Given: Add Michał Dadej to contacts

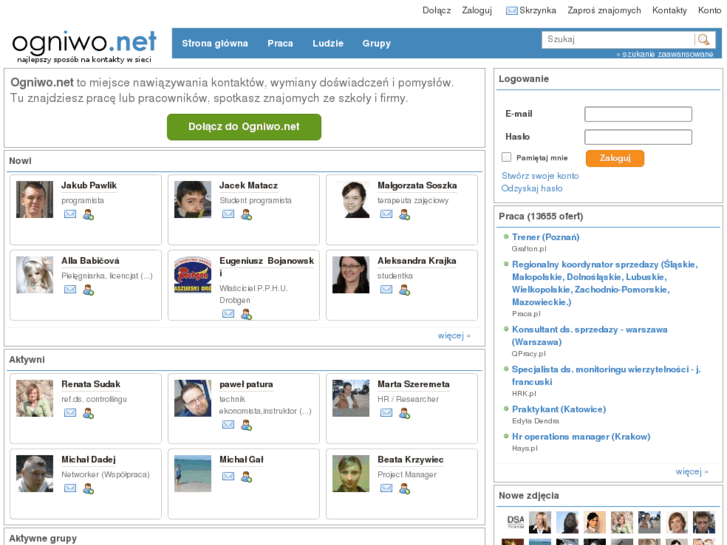Looking at the screenshot, I should tap(88, 488).
